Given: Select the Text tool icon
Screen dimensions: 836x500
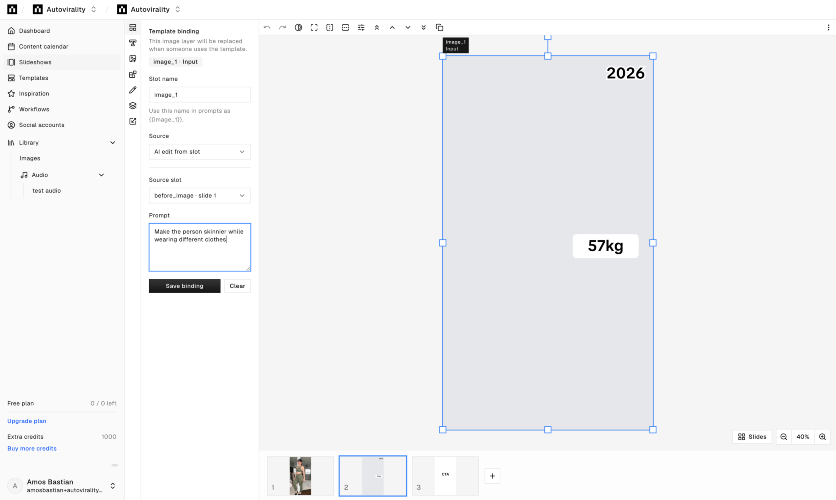Looking at the screenshot, I should pos(133,43).
